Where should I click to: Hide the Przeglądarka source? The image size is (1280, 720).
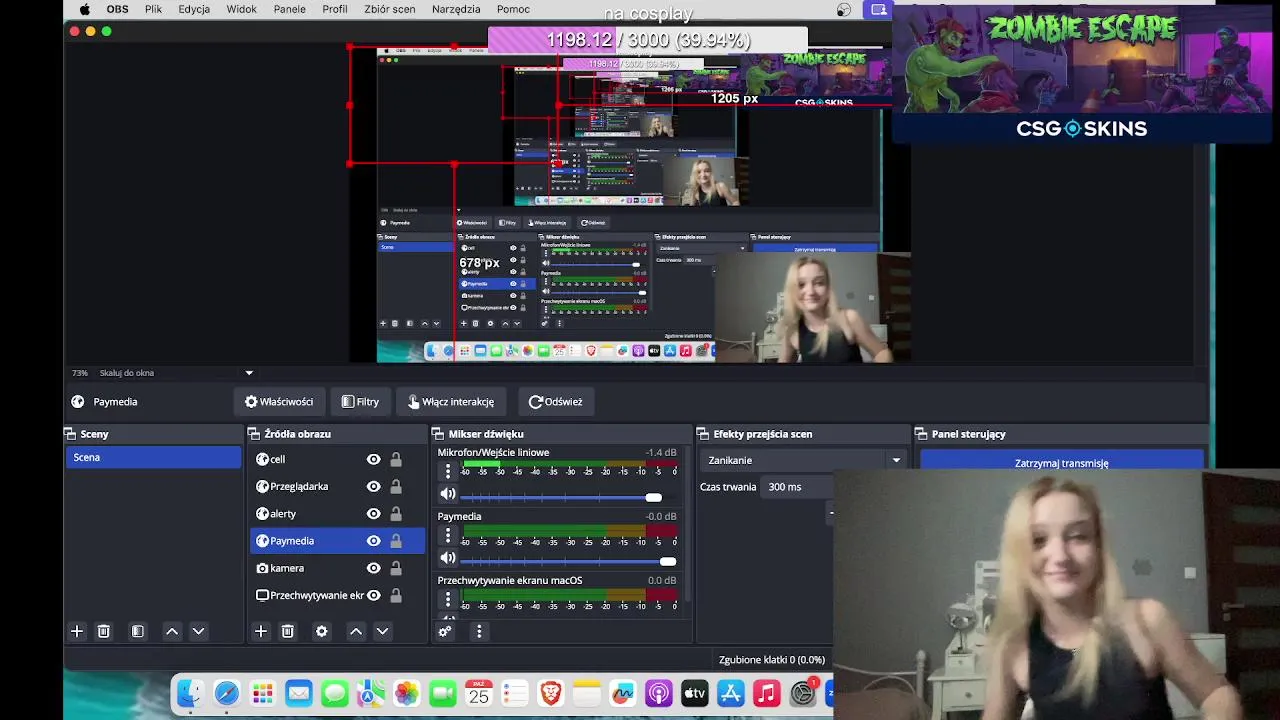[x=373, y=486]
